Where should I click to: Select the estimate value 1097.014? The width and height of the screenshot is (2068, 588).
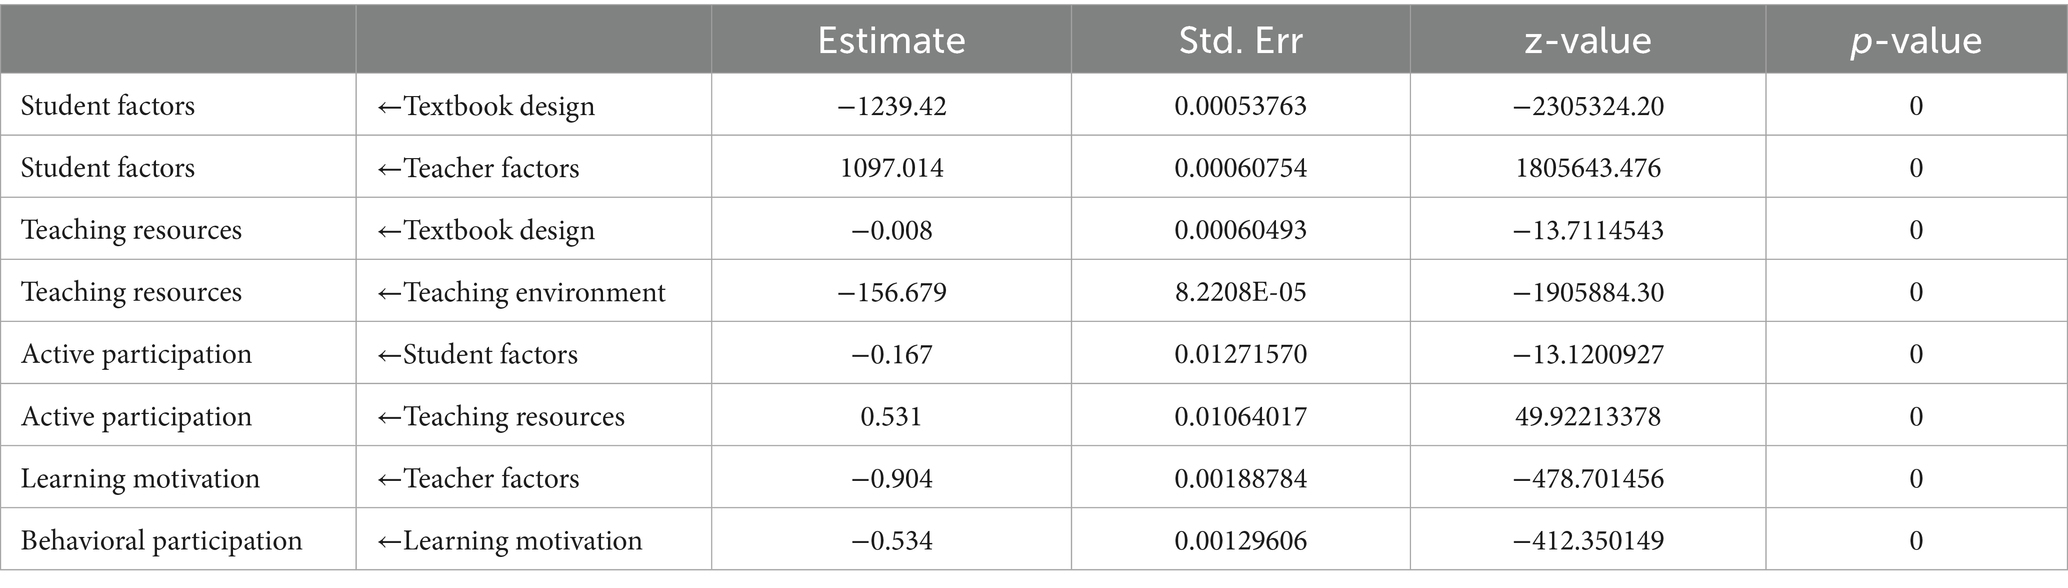[x=891, y=168]
